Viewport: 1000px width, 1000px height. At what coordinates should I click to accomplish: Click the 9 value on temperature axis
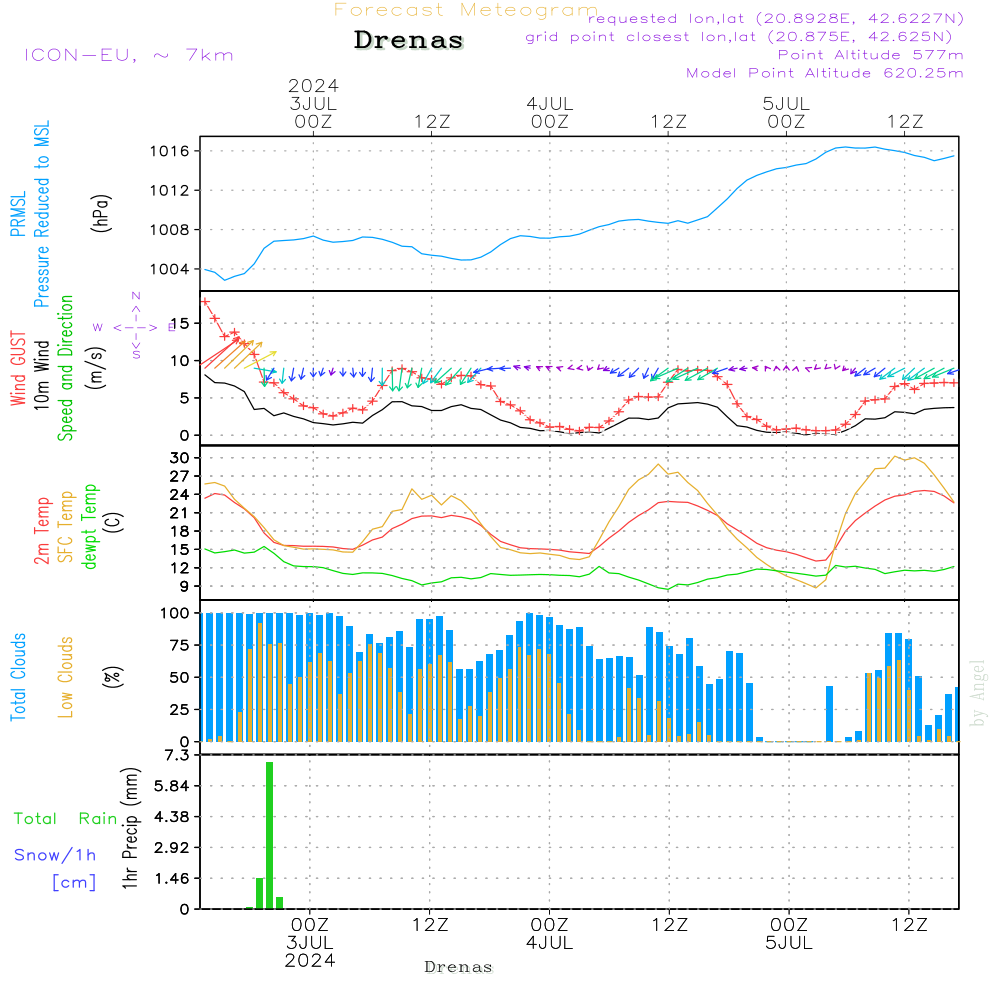[185, 586]
